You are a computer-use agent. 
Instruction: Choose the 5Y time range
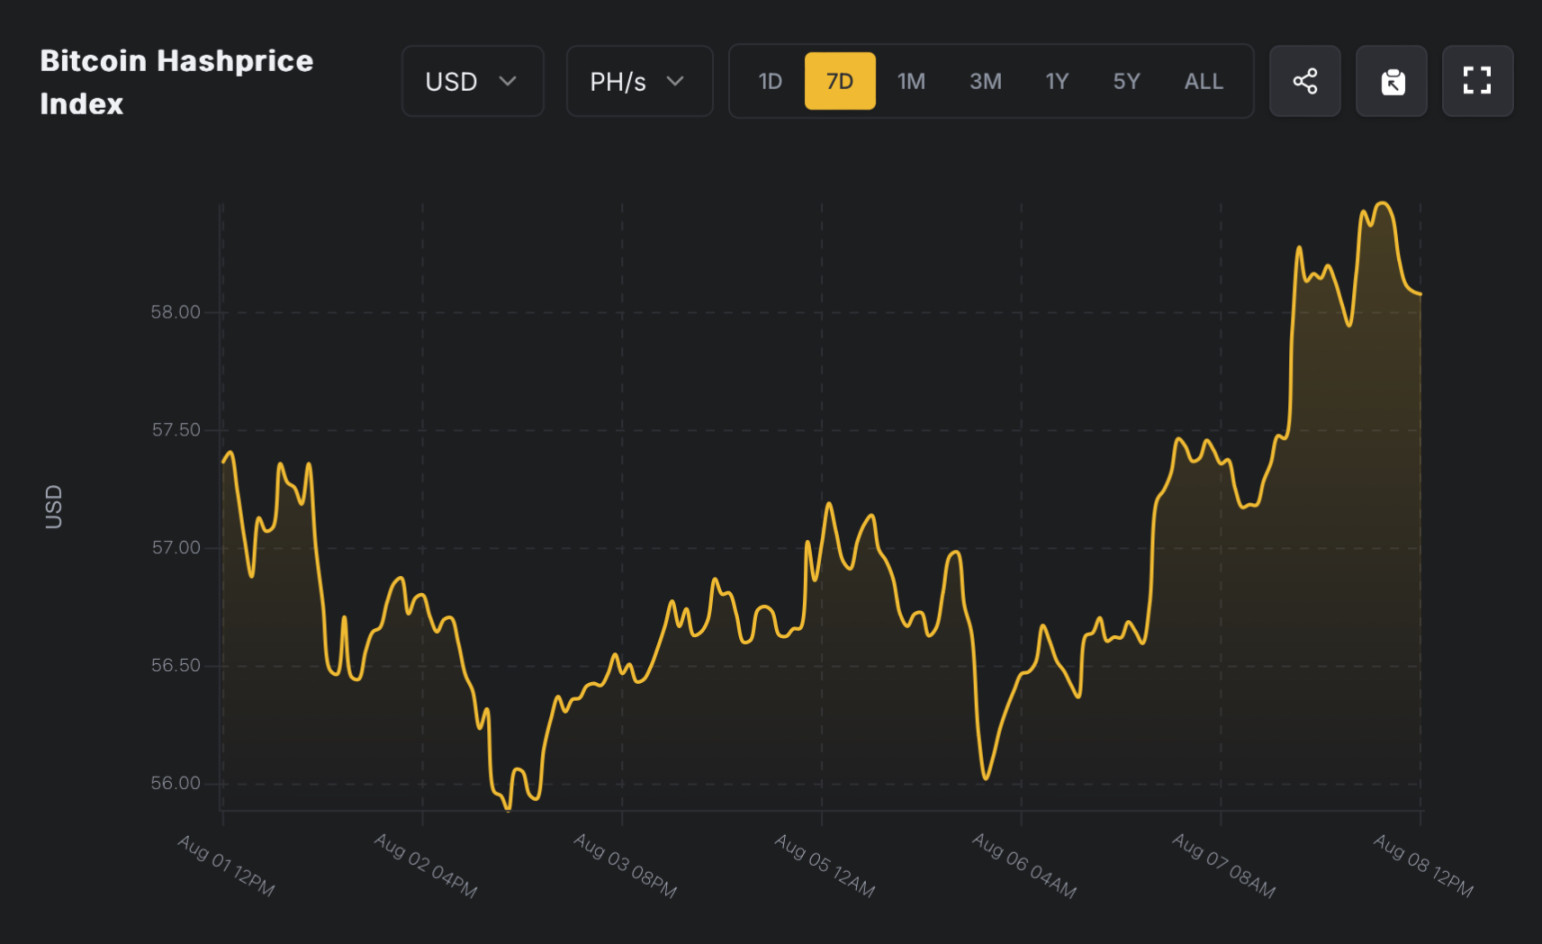click(x=1126, y=81)
